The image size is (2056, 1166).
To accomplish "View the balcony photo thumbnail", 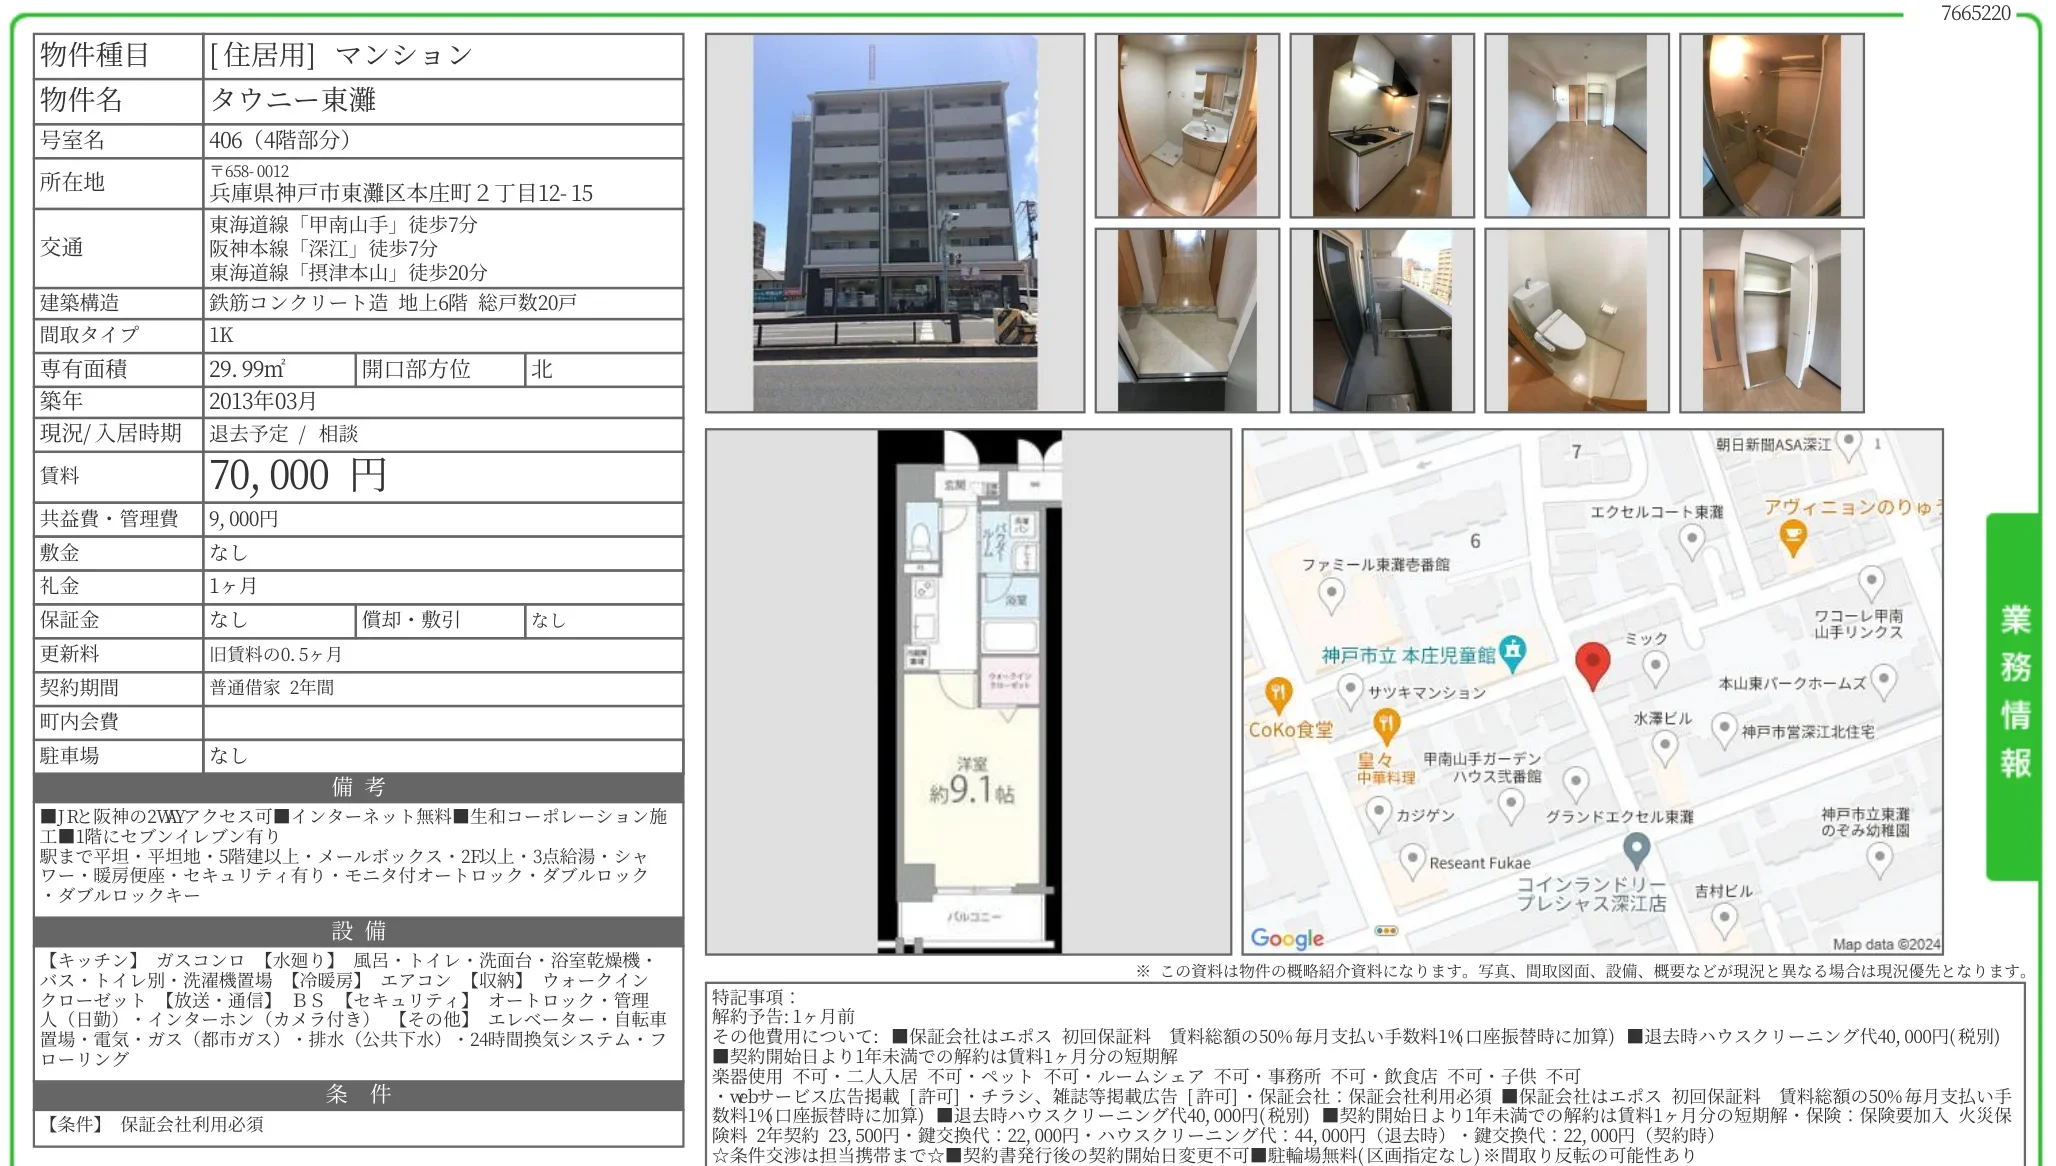I will pyautogui.click(x=1380, y=320).
